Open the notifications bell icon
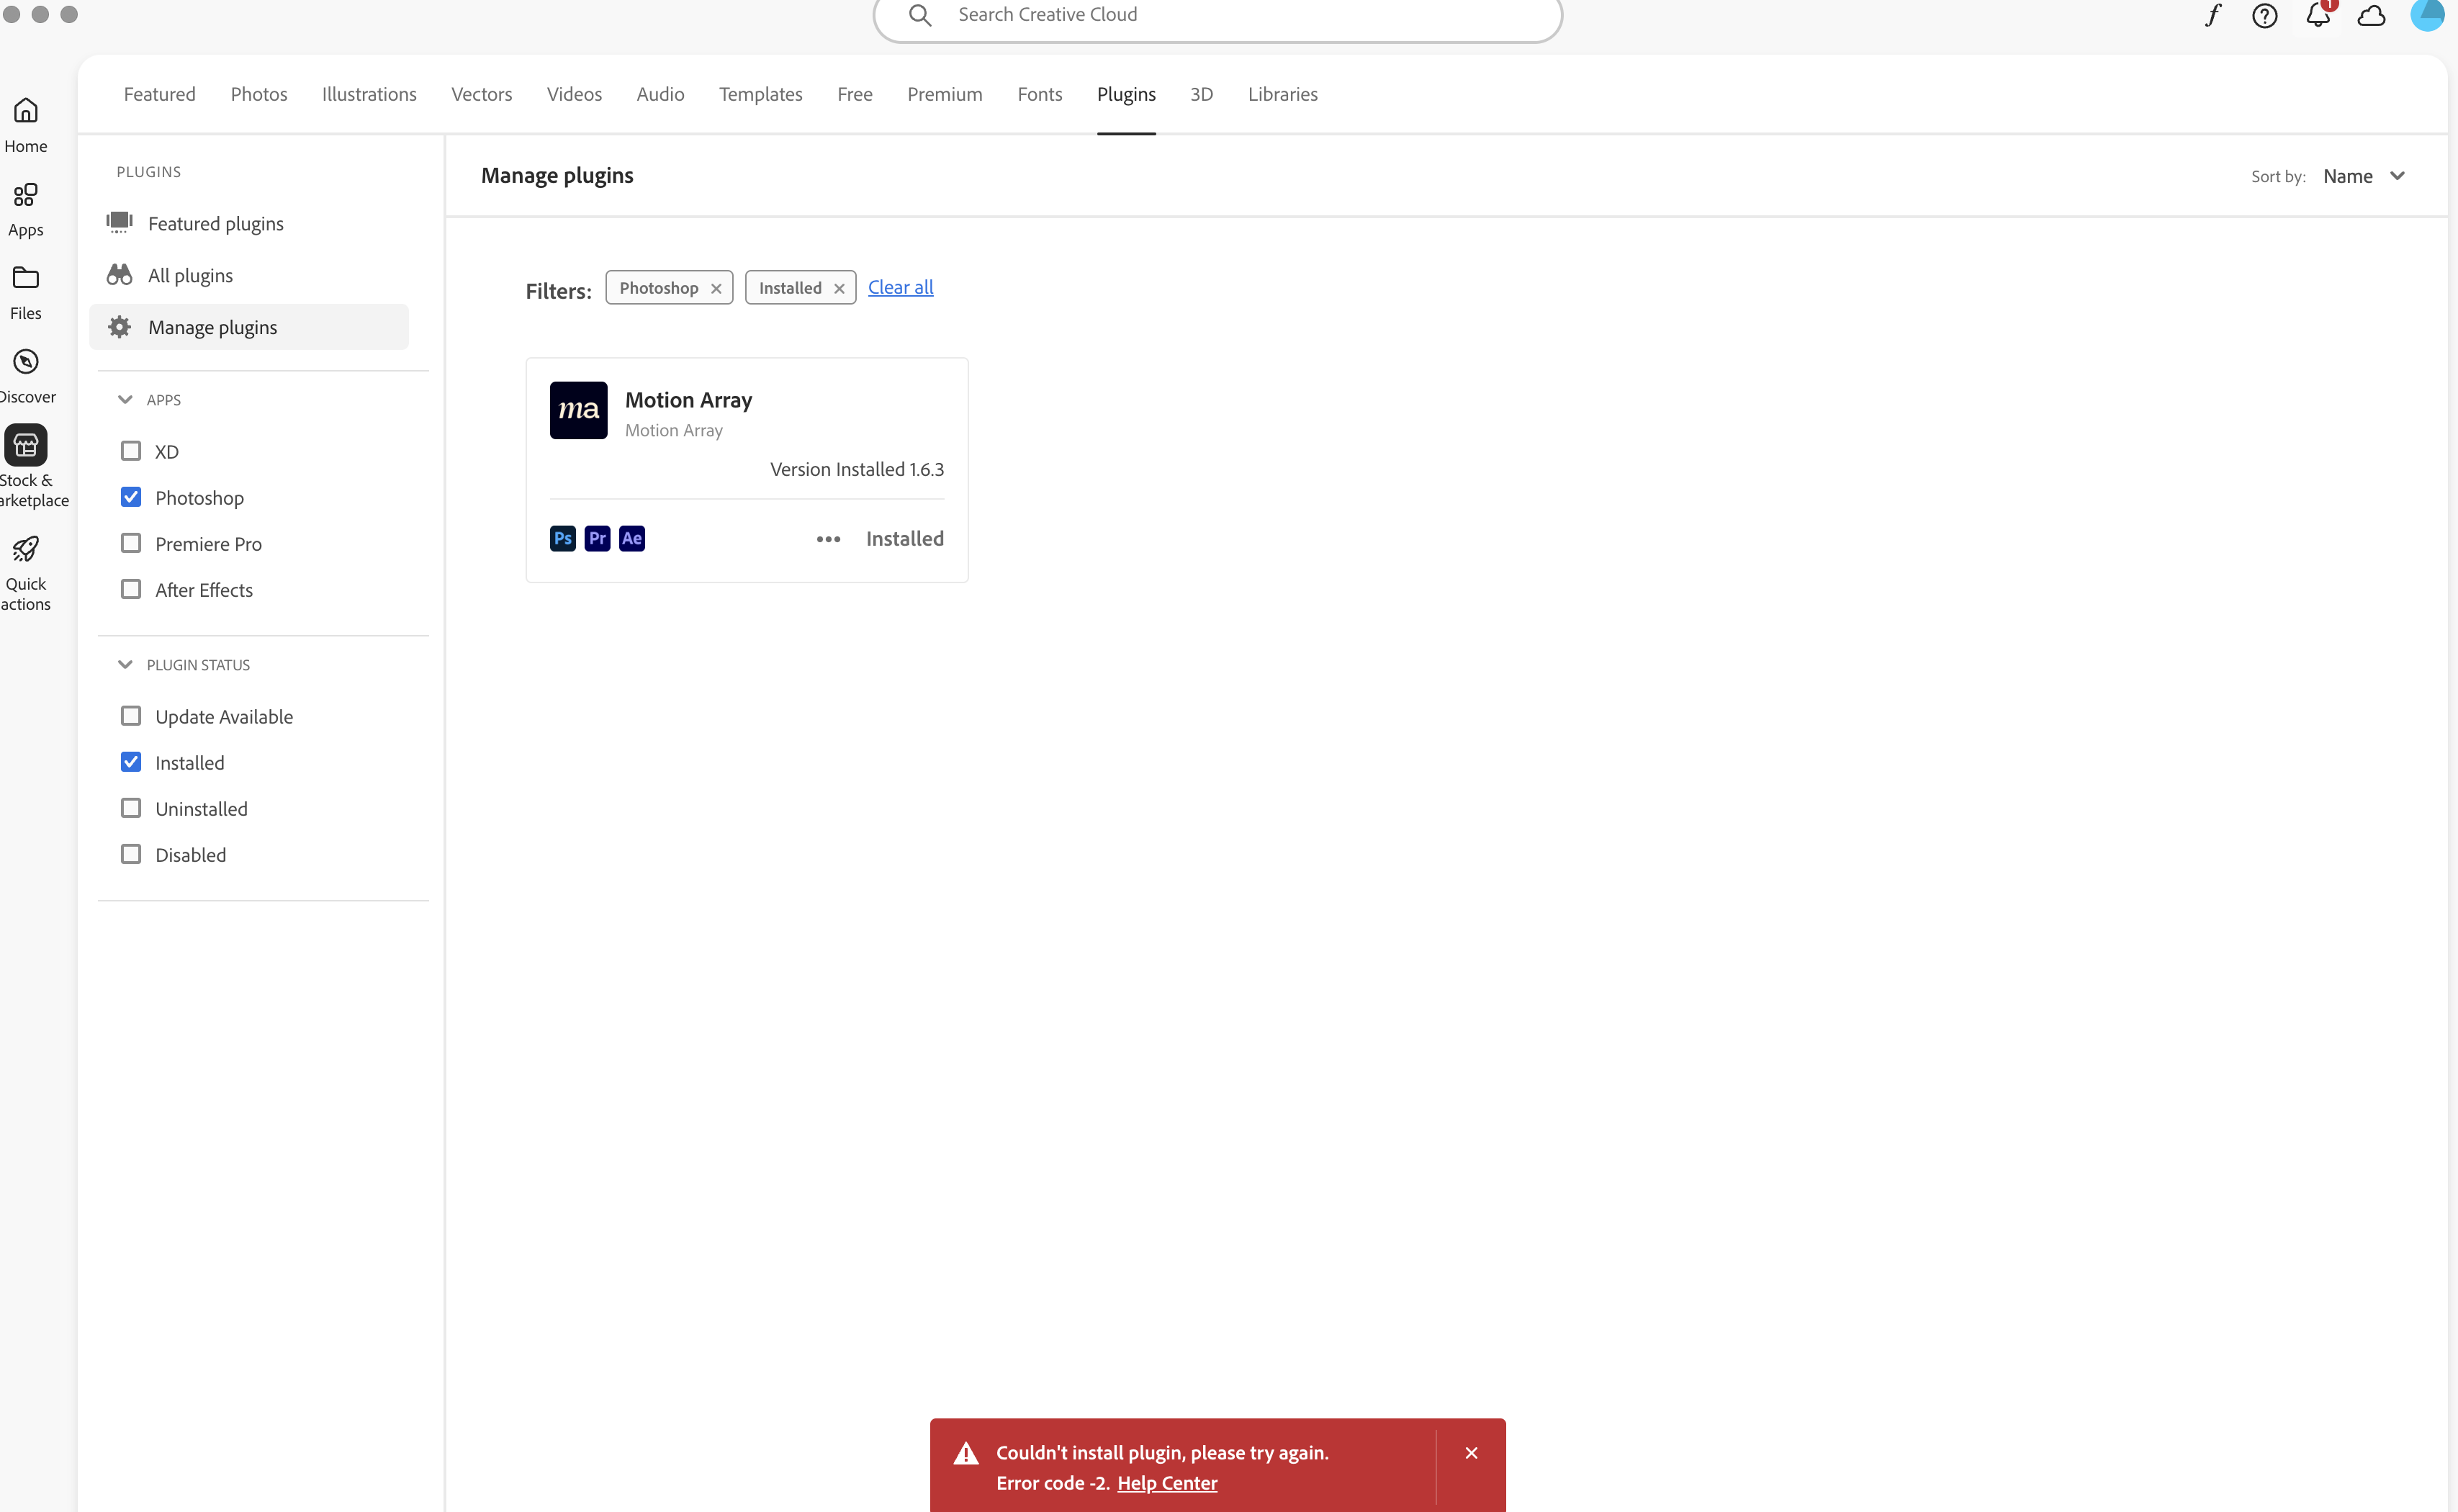2458x1512 pixels. coord(2318,15)
